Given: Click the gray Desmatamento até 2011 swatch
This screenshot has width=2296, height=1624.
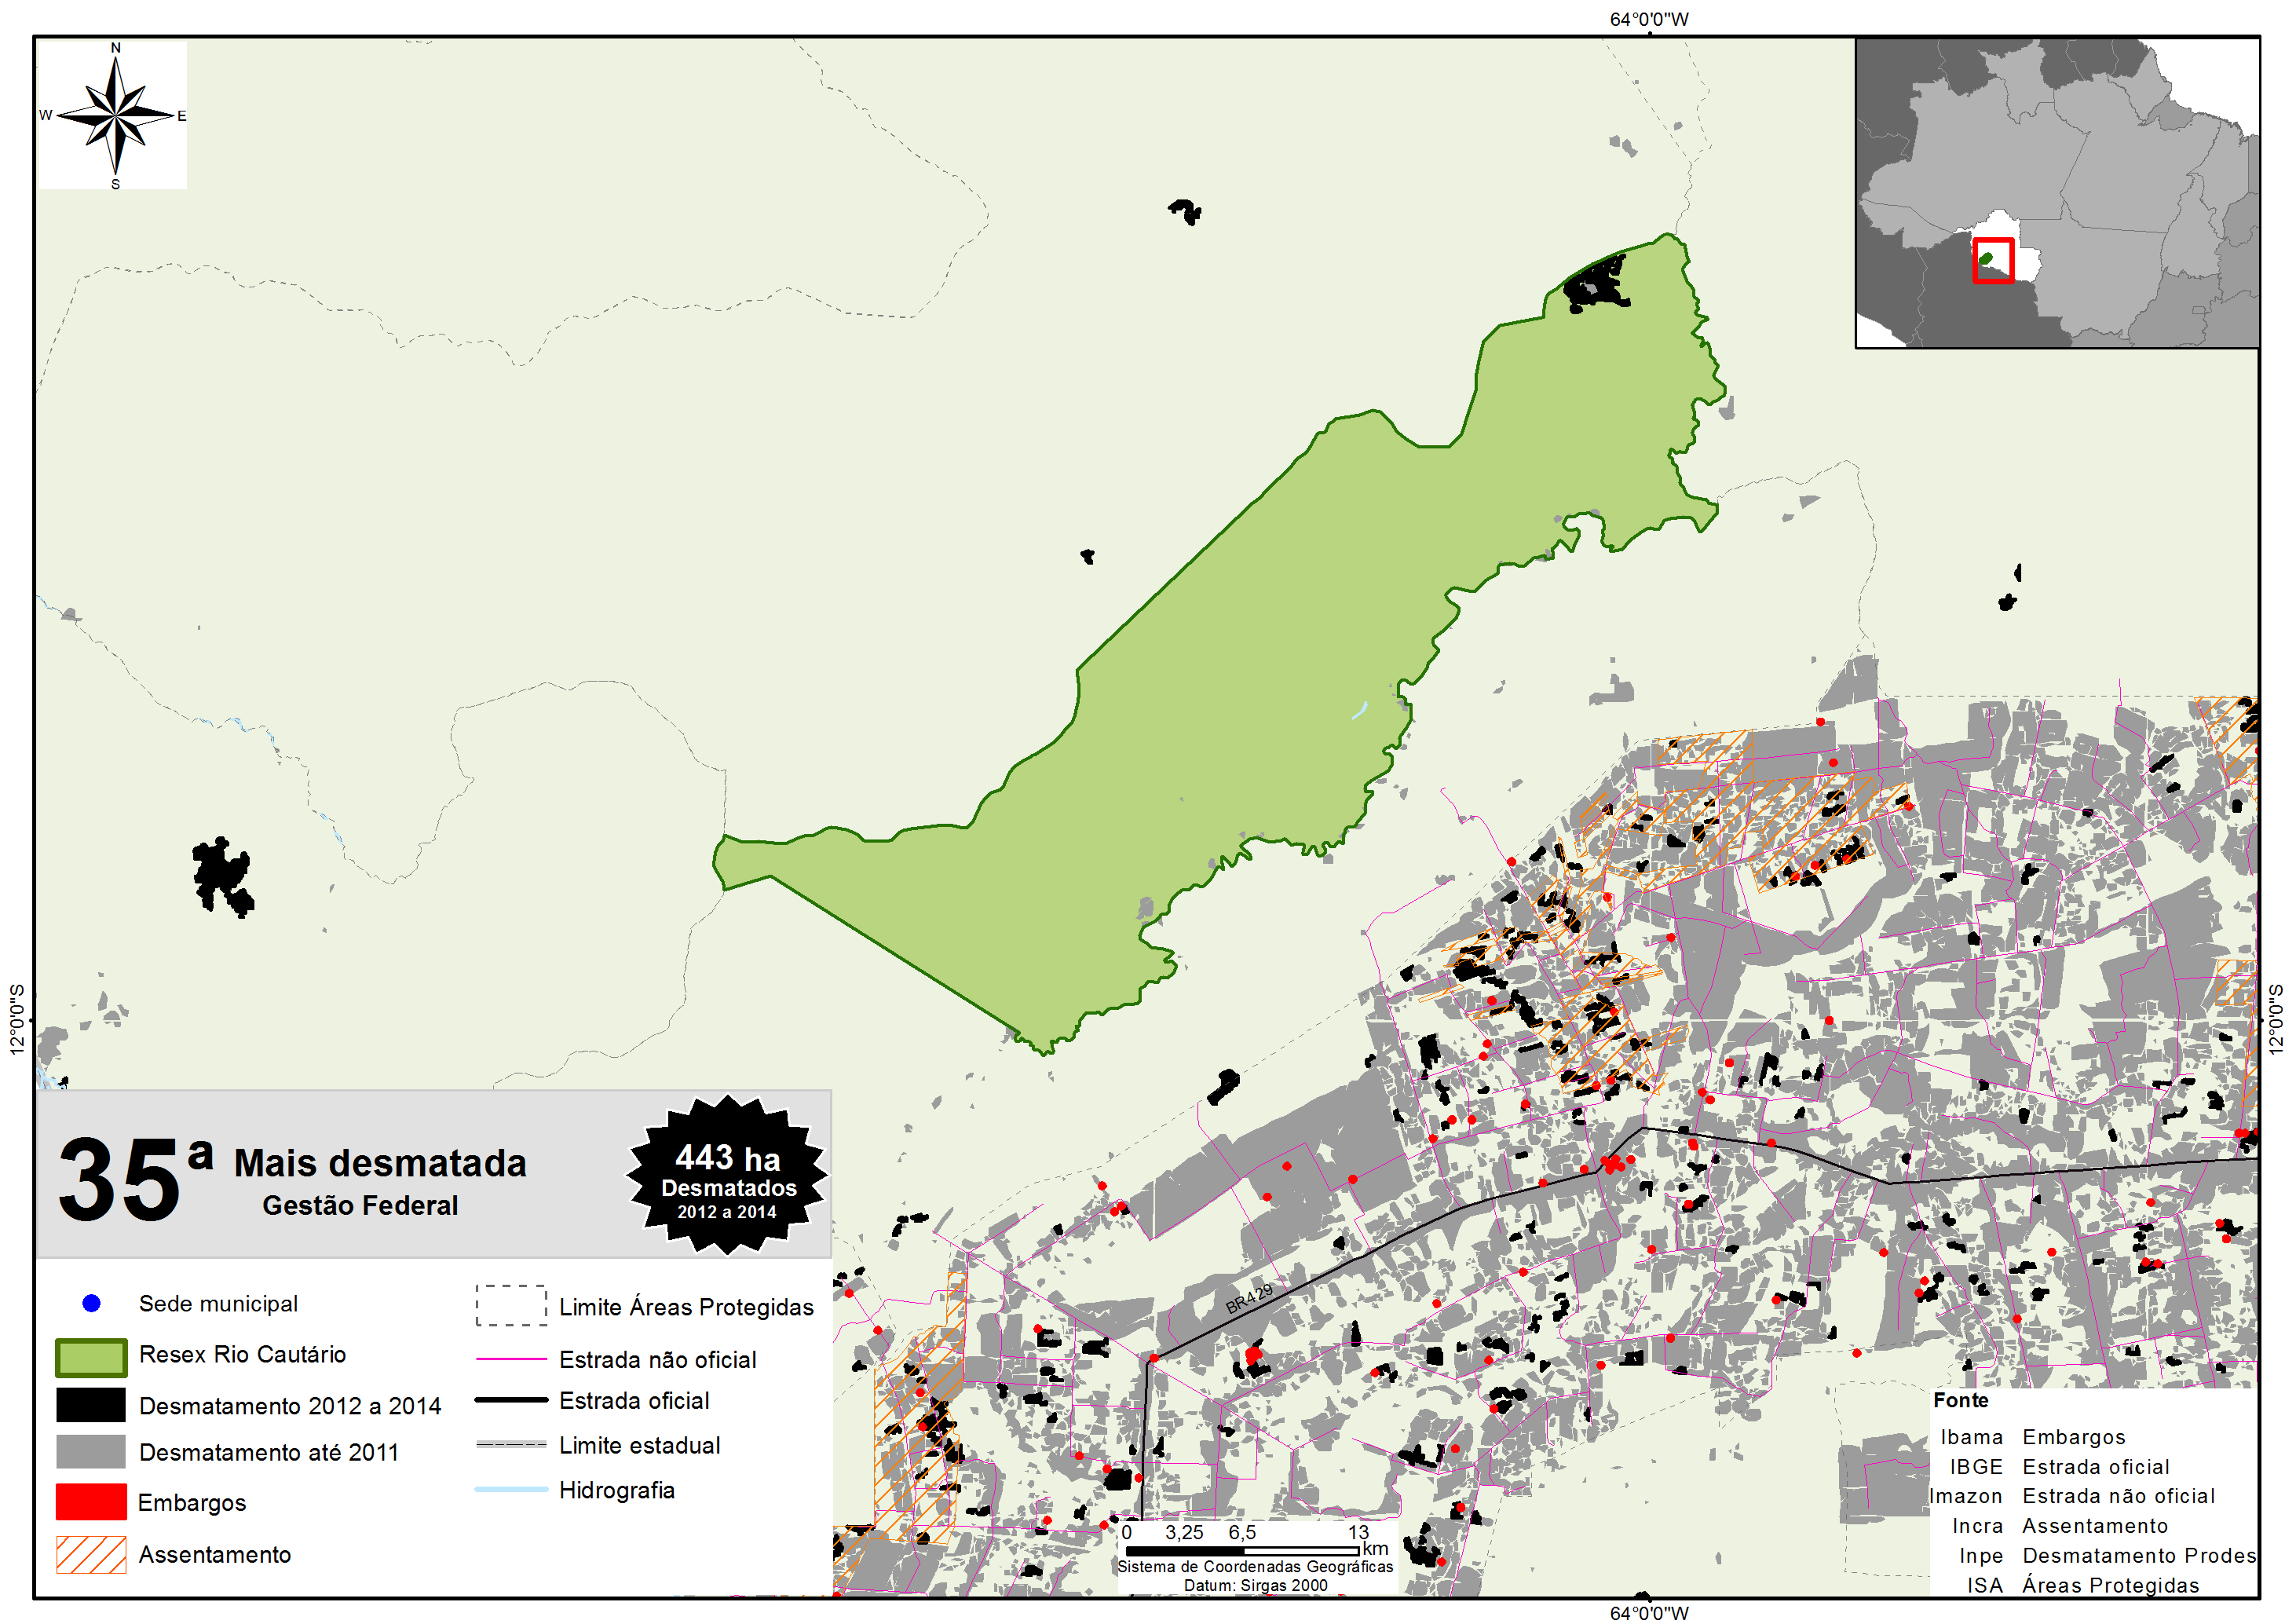Looking at the screenshot, I should pyautogui.click(x=91, y=1452).
